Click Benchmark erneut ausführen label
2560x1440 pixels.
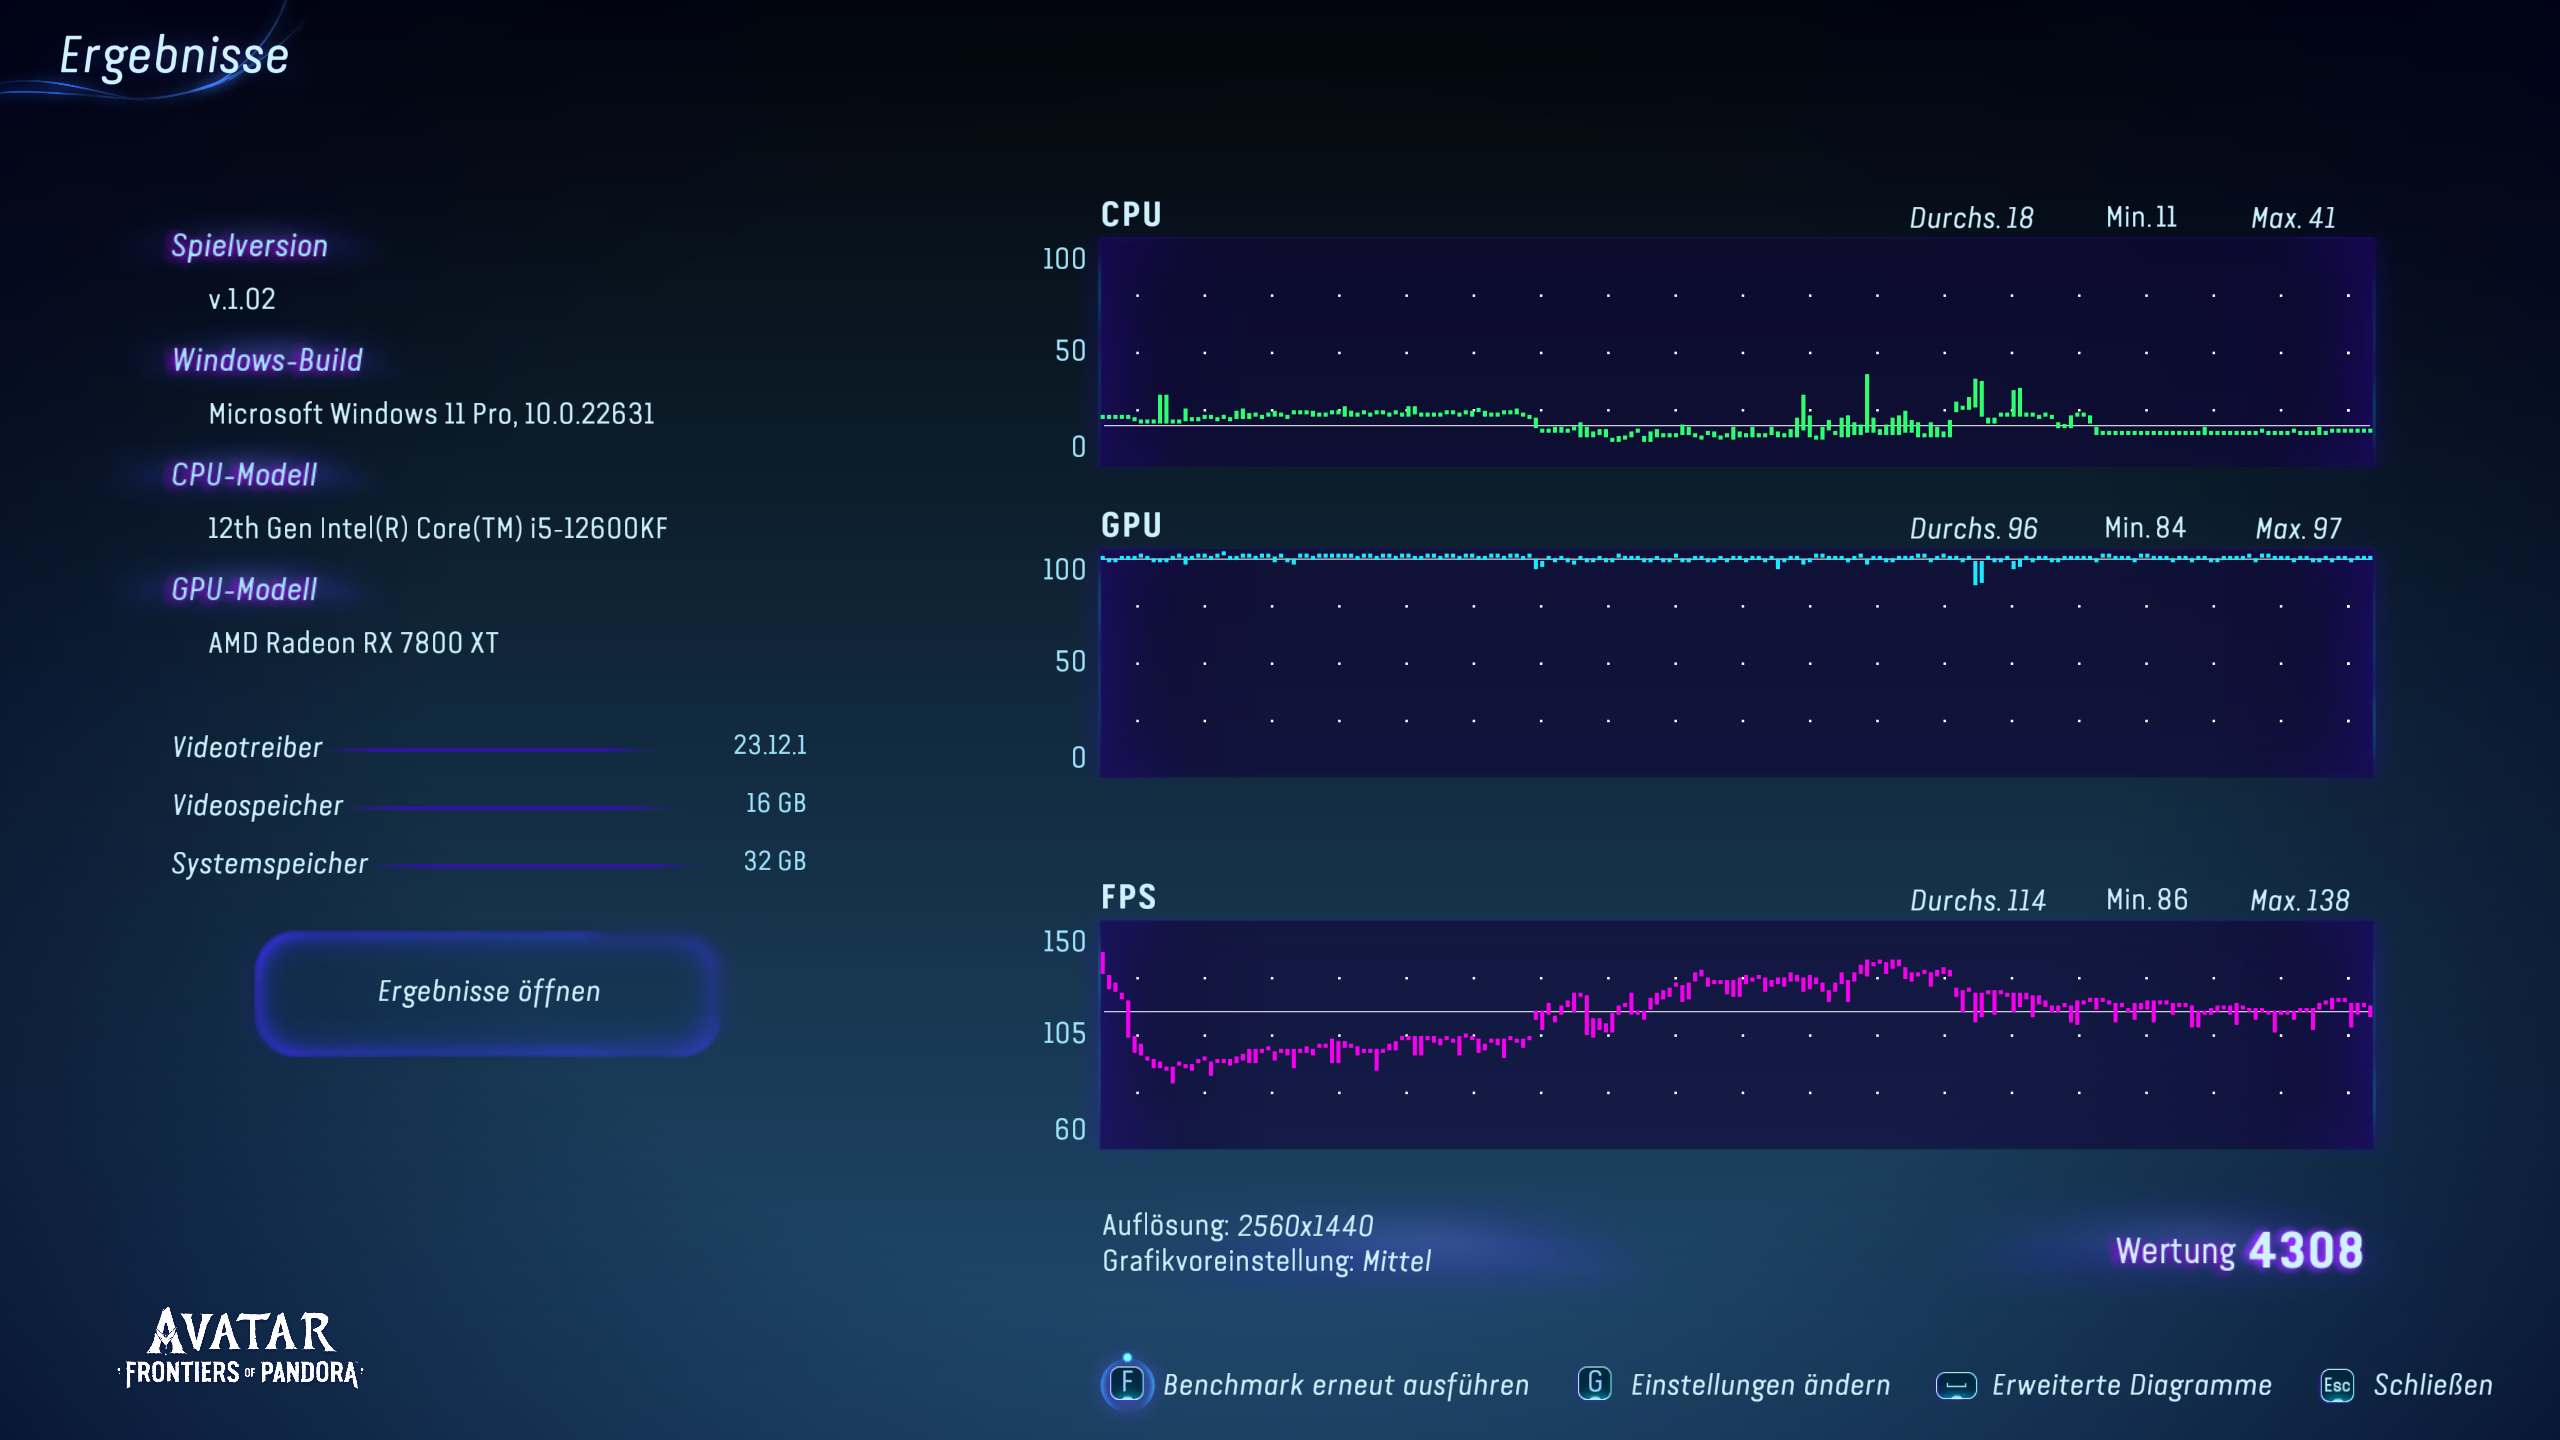[1346, 1385]
